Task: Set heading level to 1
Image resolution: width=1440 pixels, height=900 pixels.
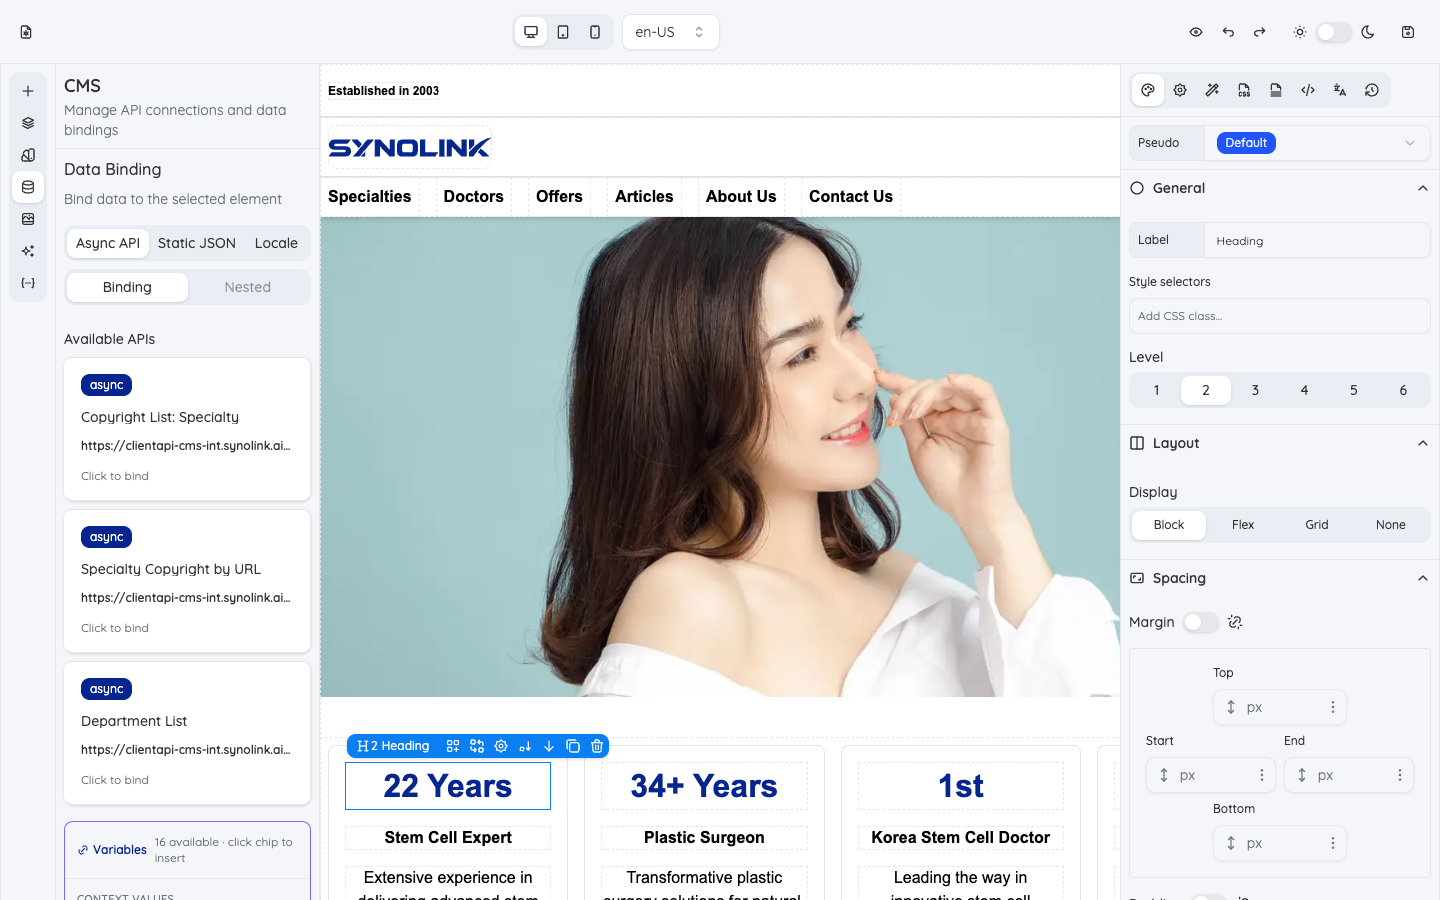Action: click(1156, 390)
